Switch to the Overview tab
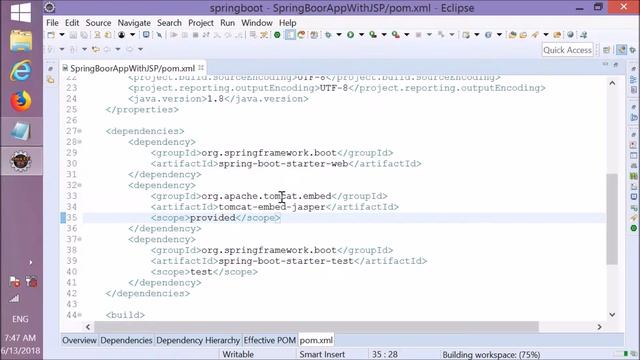The width and height of the screenshot is (640, 360). click(79, 340)
